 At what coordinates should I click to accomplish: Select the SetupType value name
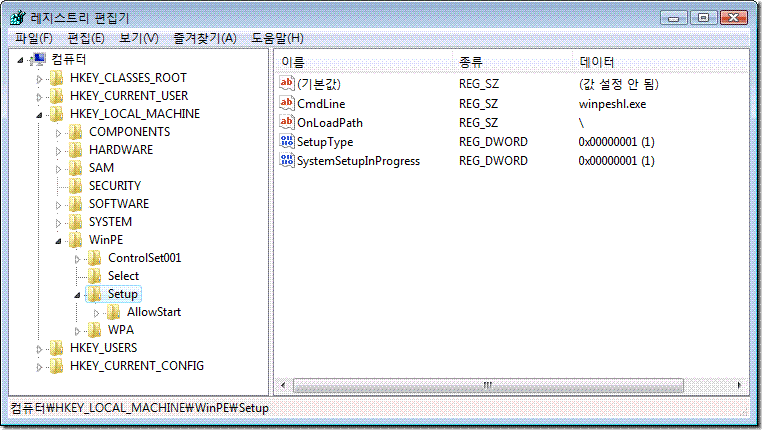click(325, 142)
